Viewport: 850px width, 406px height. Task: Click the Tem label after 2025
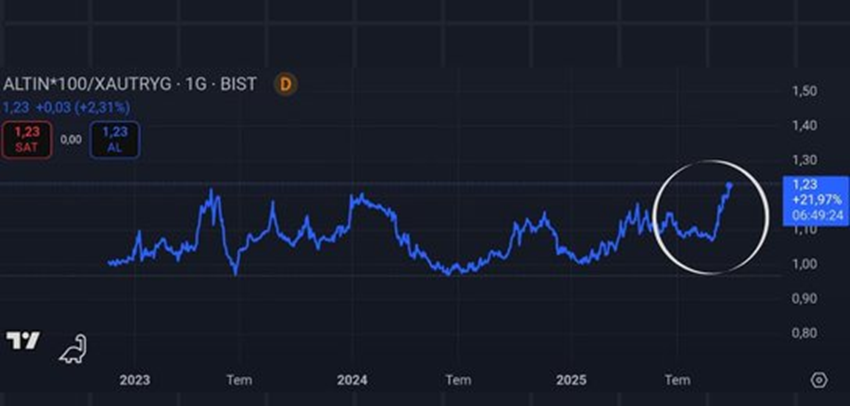[678, 380]
